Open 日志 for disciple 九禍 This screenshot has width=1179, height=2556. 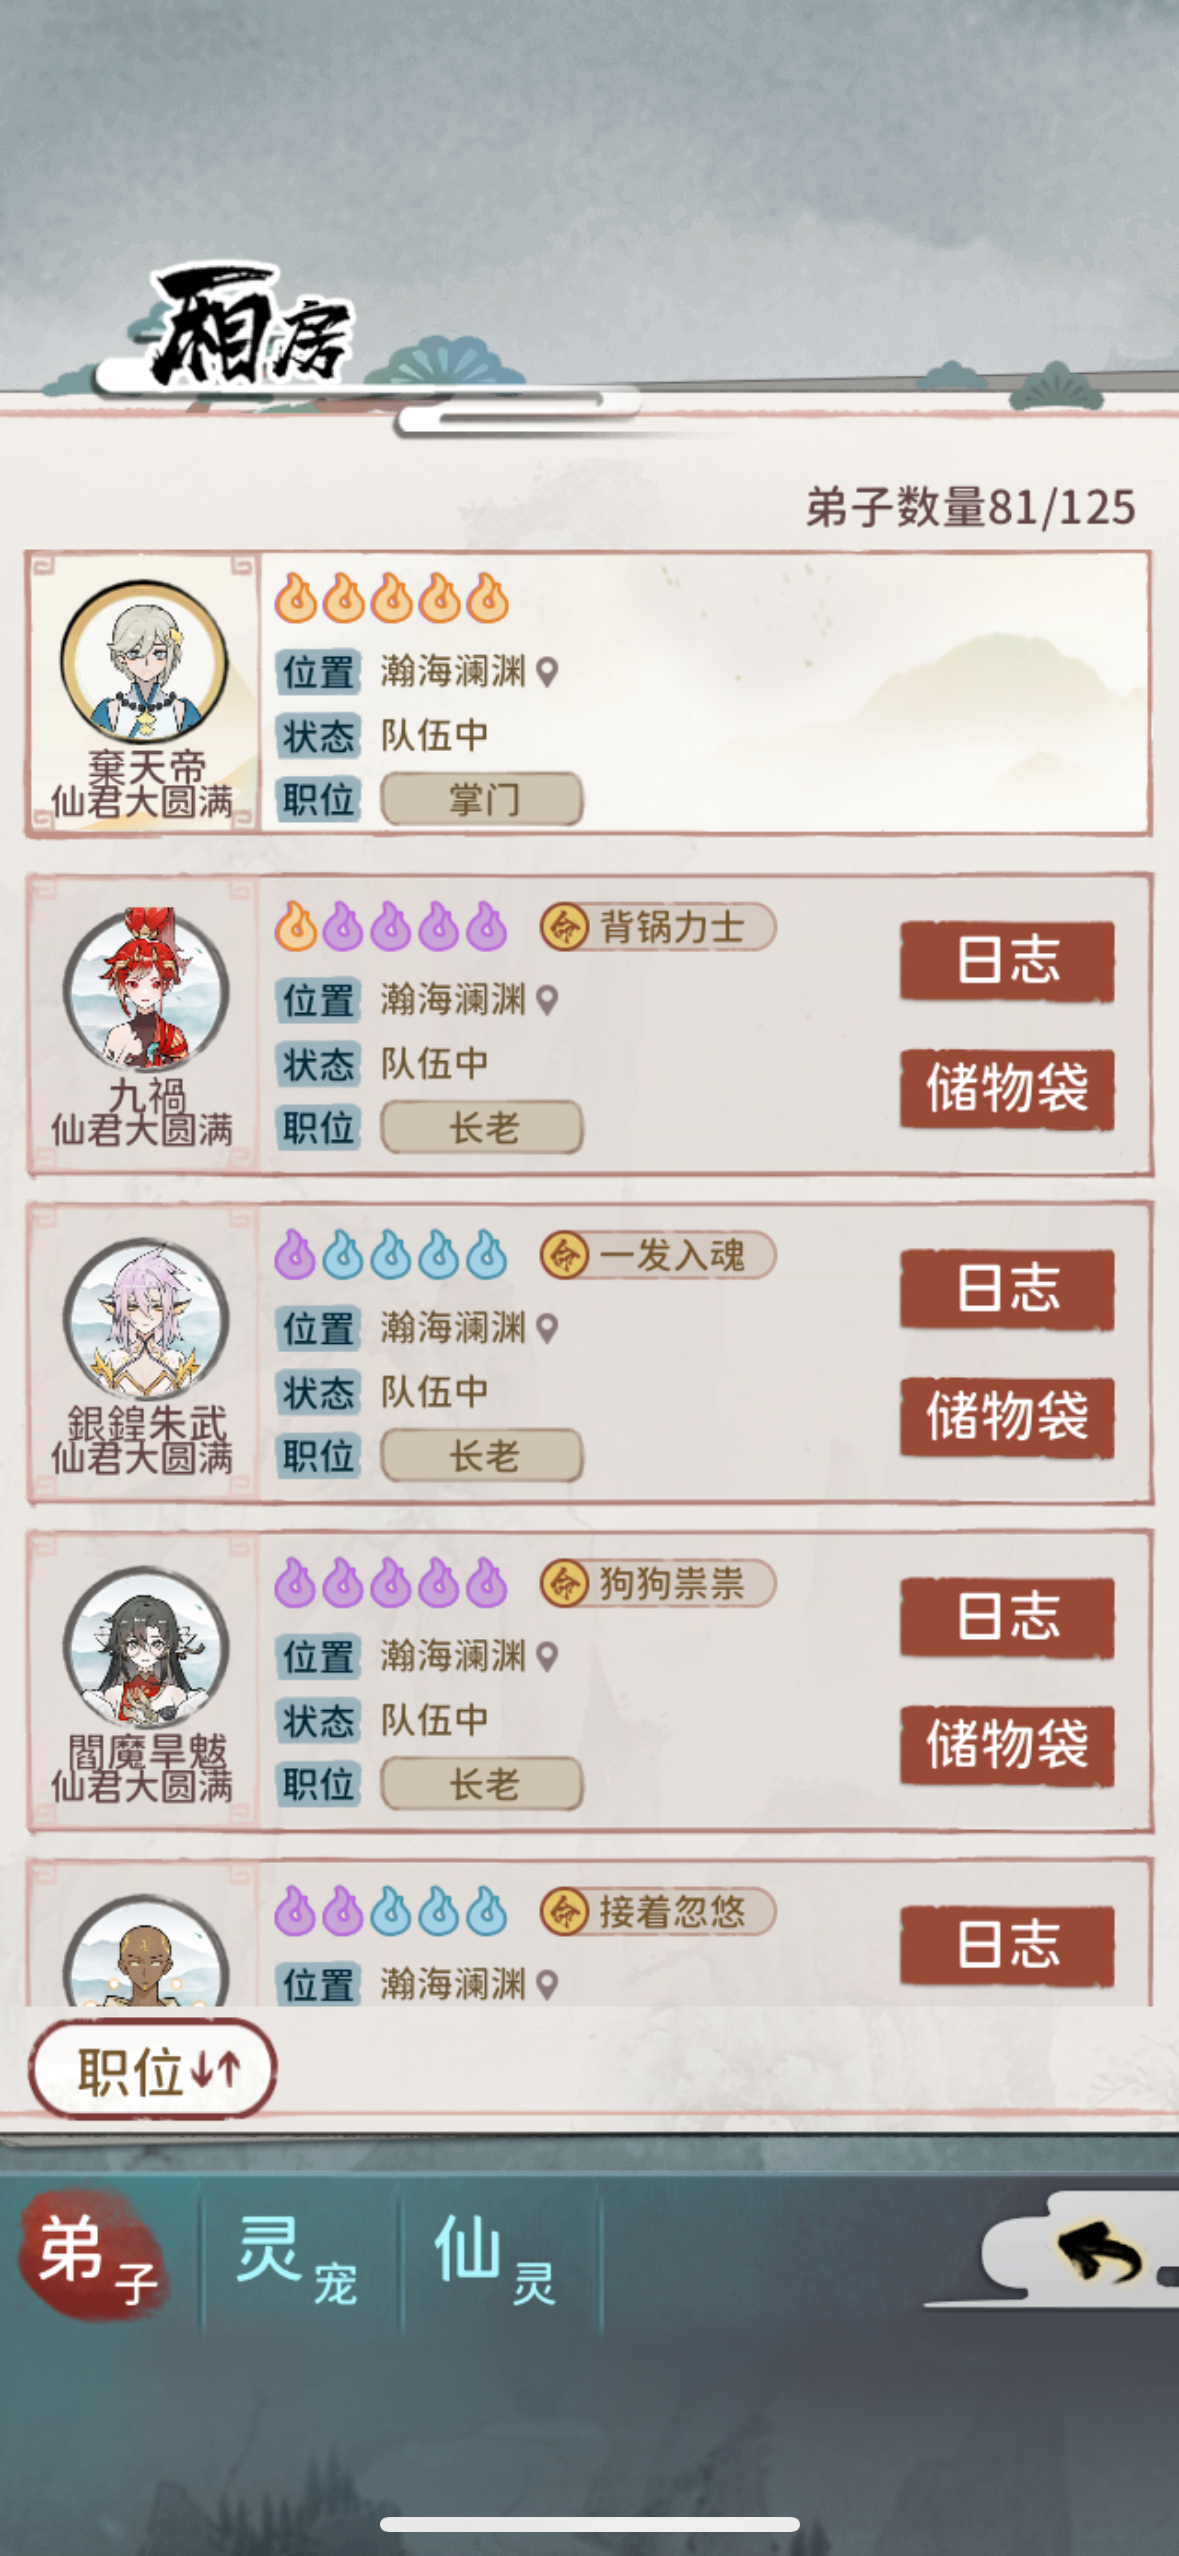click(x=1007, y=960)
